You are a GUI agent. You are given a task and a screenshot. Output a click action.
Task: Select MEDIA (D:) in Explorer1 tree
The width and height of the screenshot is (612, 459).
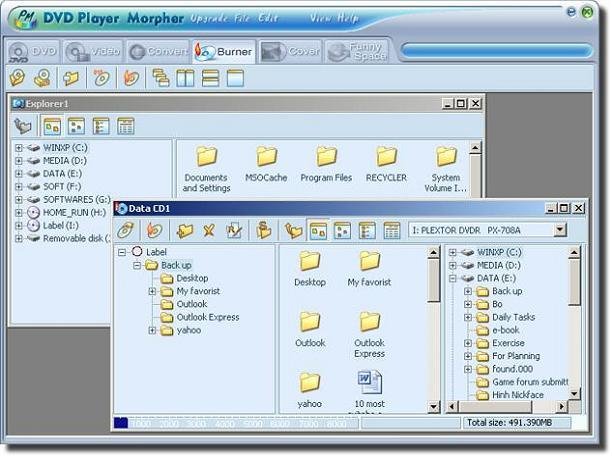coord(65,160)
